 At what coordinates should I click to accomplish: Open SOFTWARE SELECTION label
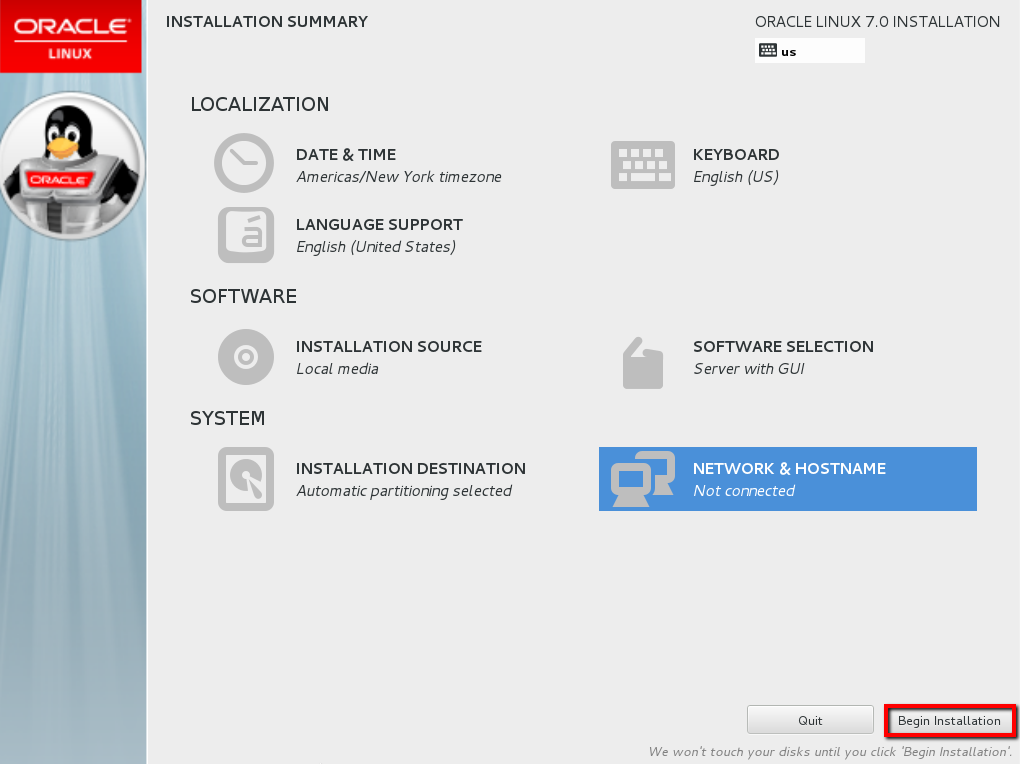click(x=783, y=347)
